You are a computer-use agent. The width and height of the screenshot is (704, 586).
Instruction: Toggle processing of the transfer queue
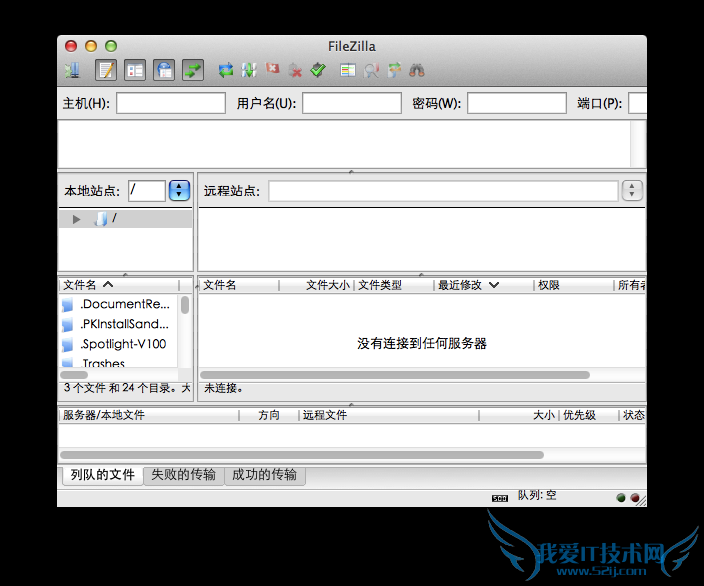point(249,70)
